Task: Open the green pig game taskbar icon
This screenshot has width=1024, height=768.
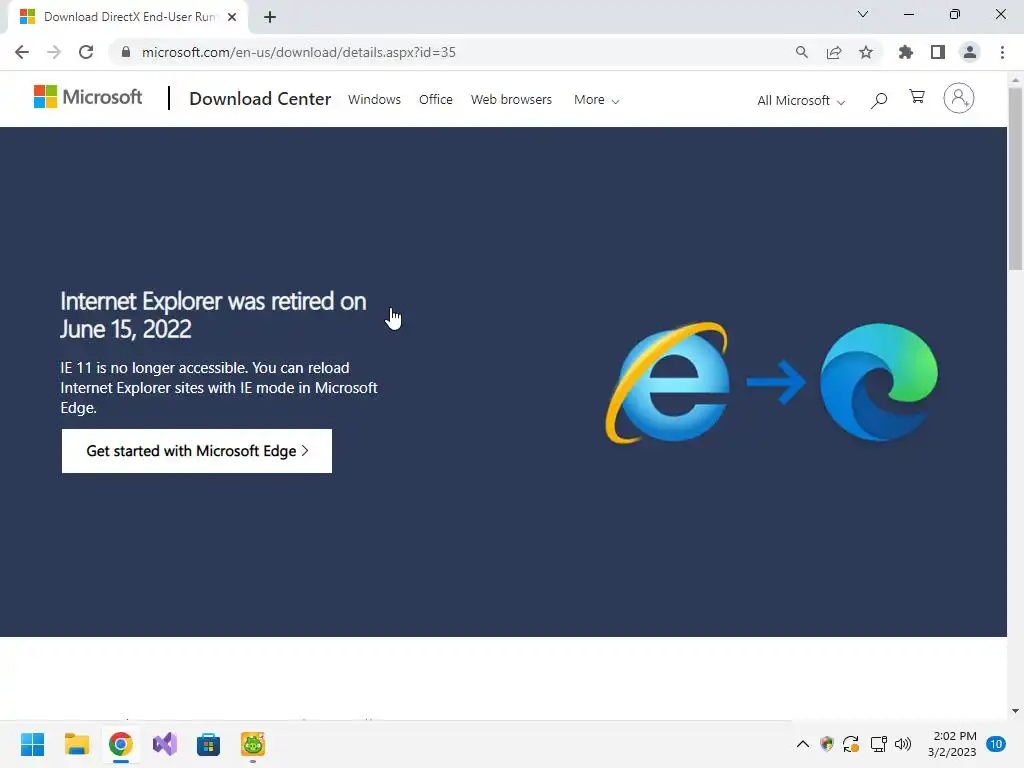Action: click(x=253, y=744)
